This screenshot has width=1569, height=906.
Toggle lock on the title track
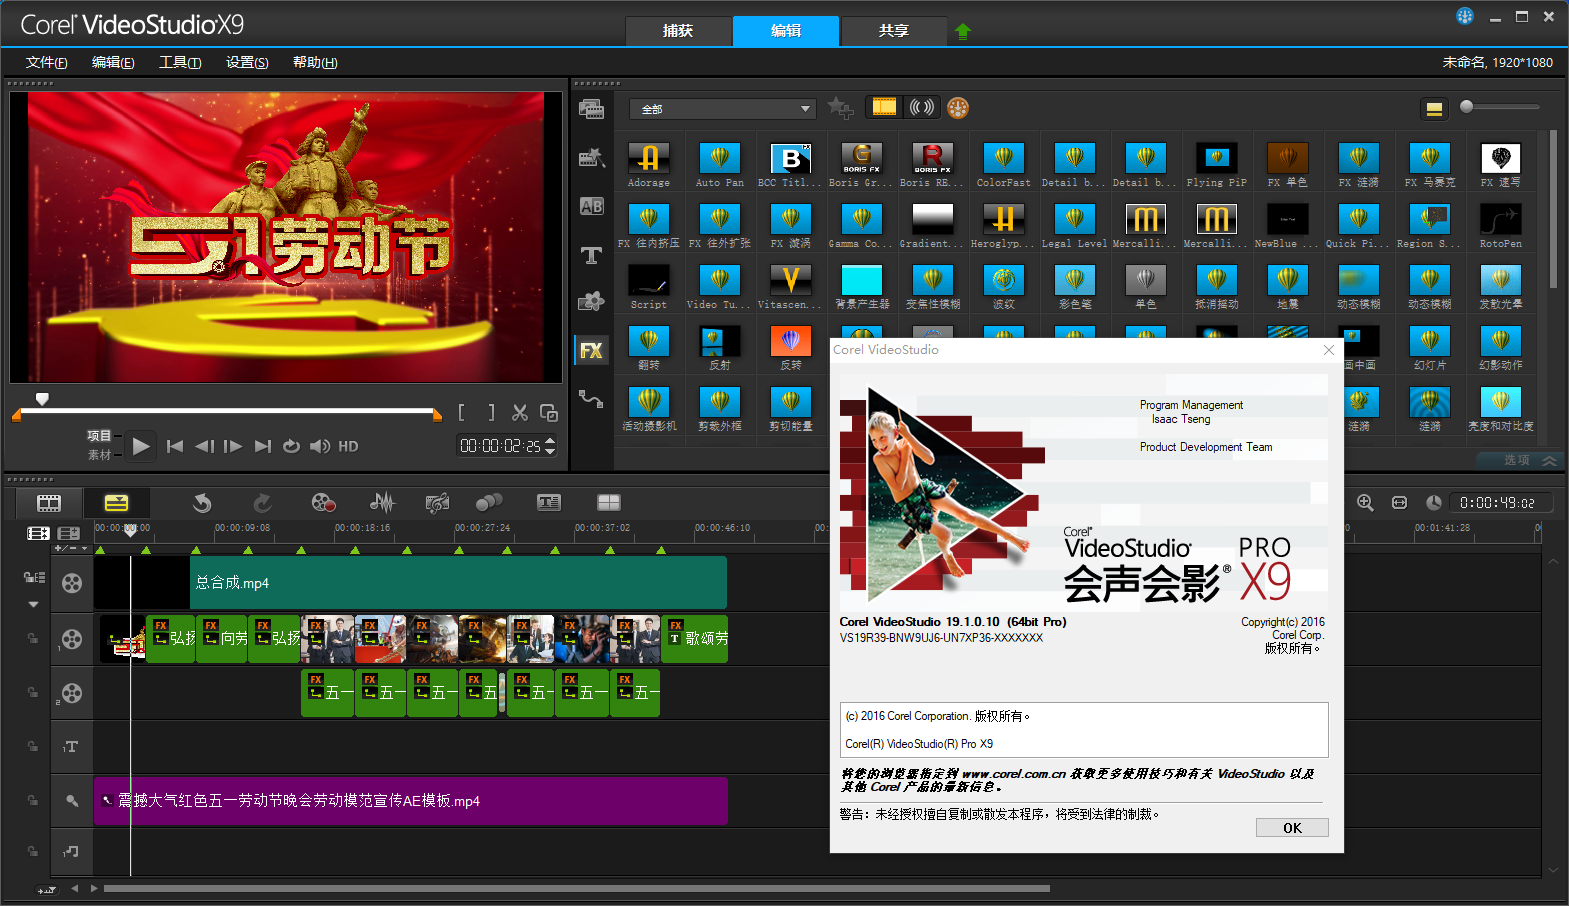click(33, 746)
